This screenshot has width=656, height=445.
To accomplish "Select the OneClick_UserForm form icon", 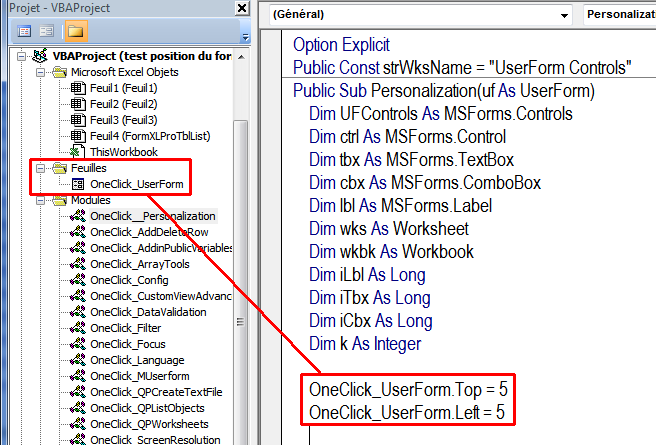I will point(78,185).
